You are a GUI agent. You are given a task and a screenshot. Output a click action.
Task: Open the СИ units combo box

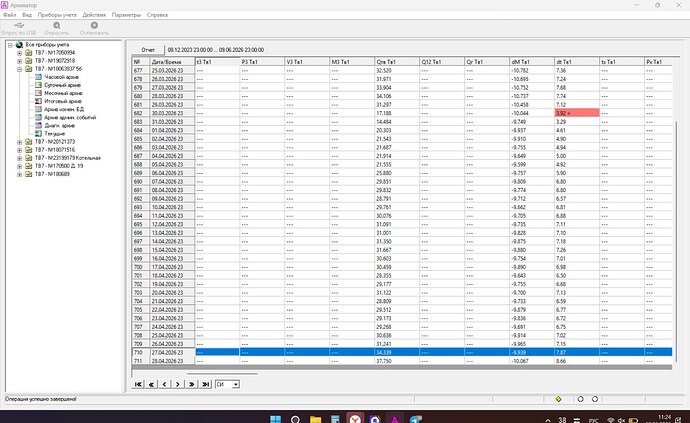[x=227, y=384]
